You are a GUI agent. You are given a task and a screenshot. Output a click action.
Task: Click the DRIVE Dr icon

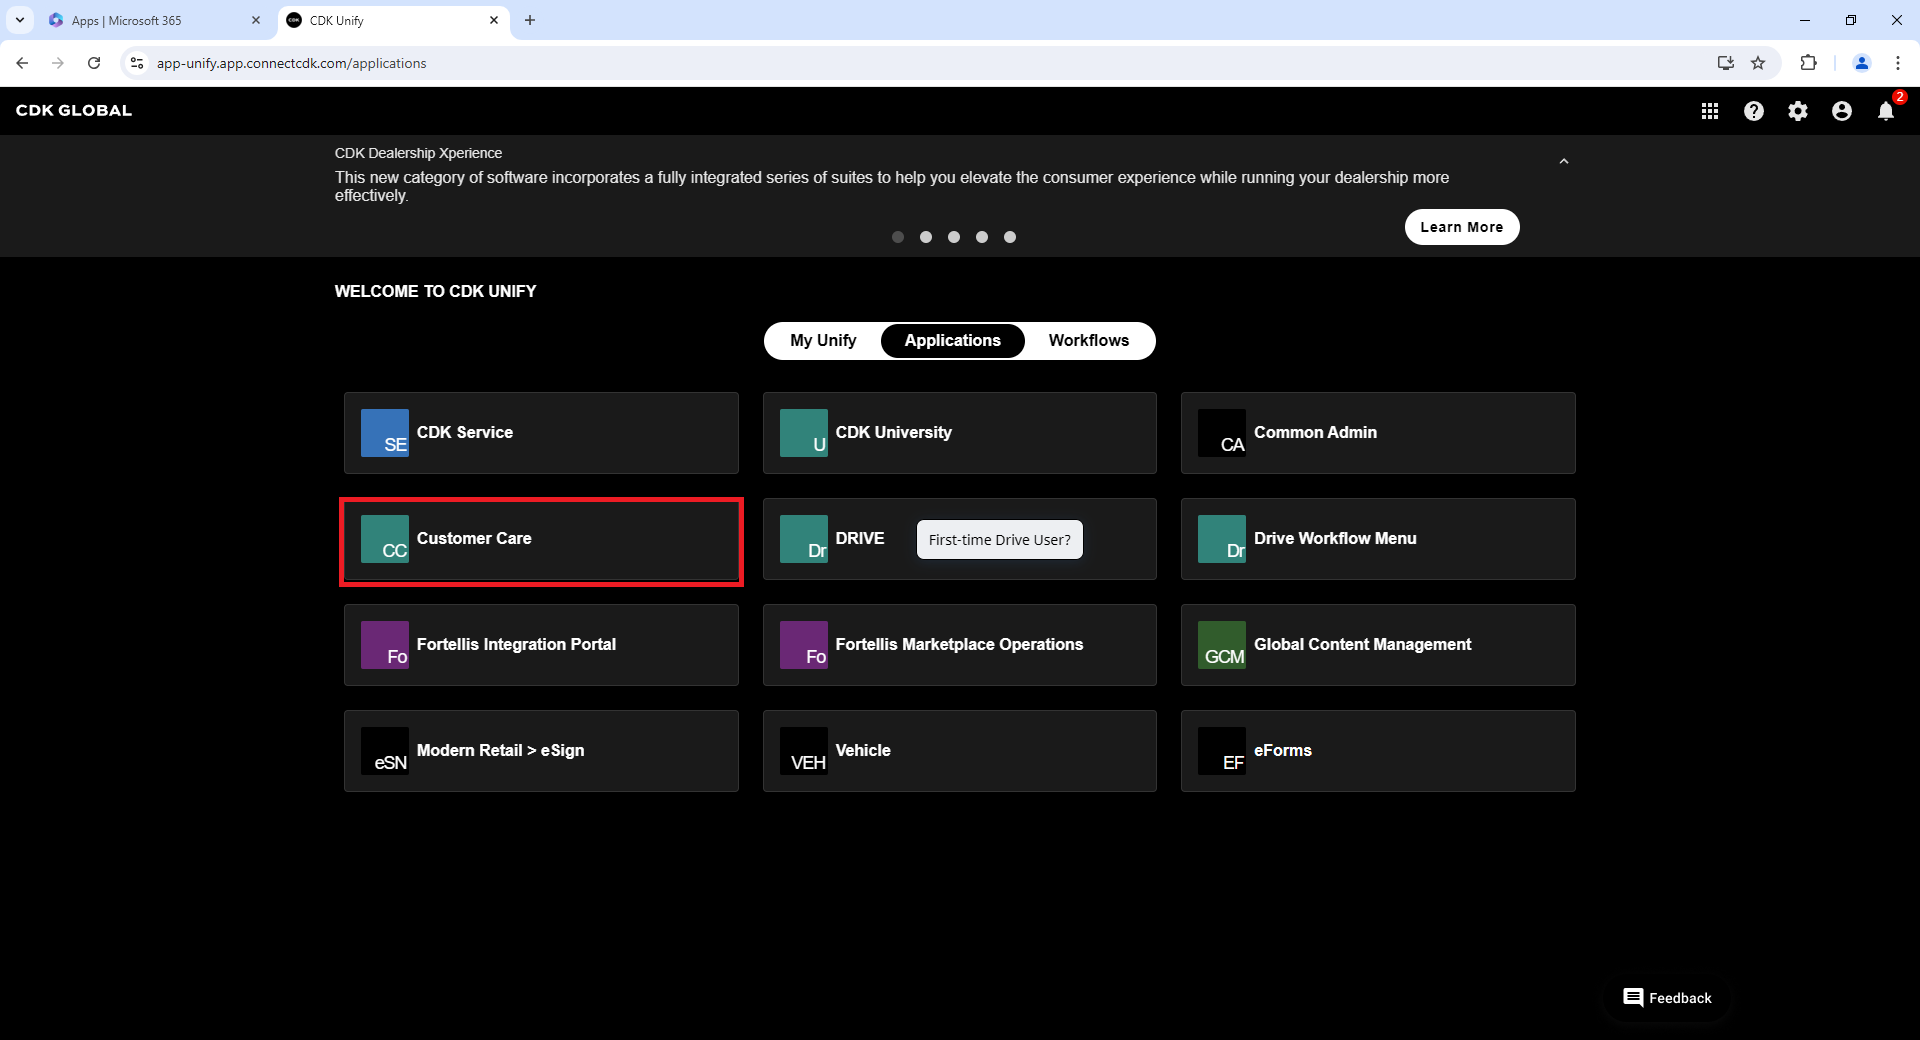coord(804,539)
